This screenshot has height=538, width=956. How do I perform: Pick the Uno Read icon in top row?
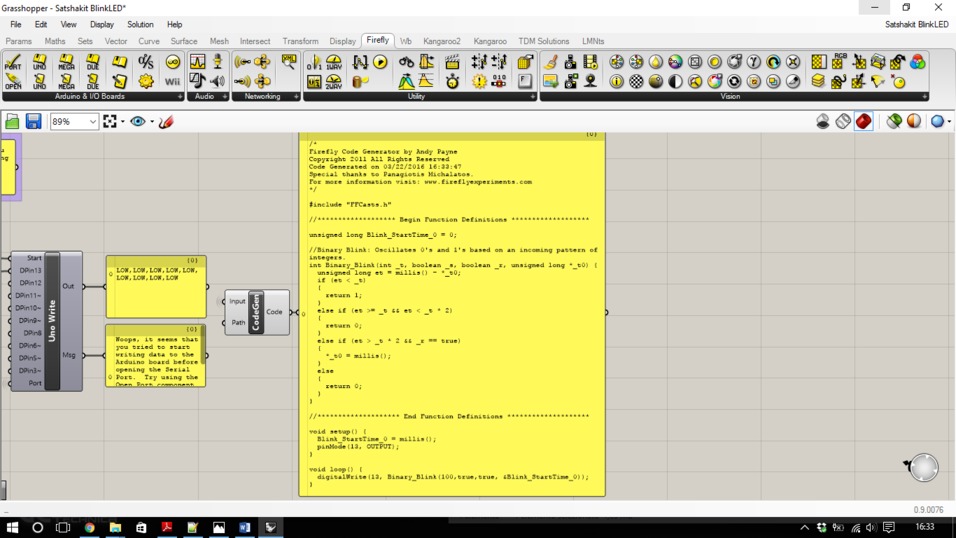click(40, 62)
